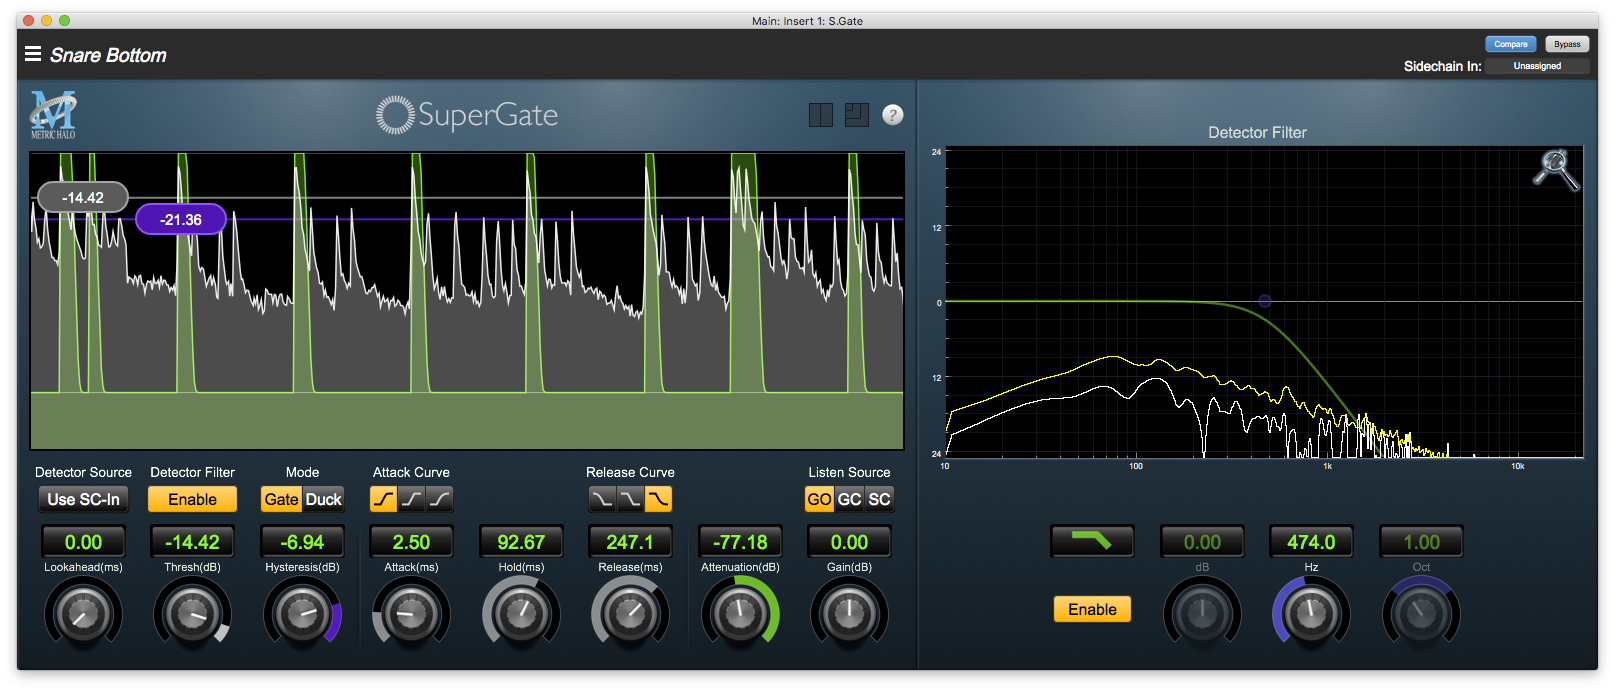Click the Gain(dB) knob

(x=849, y=614)
